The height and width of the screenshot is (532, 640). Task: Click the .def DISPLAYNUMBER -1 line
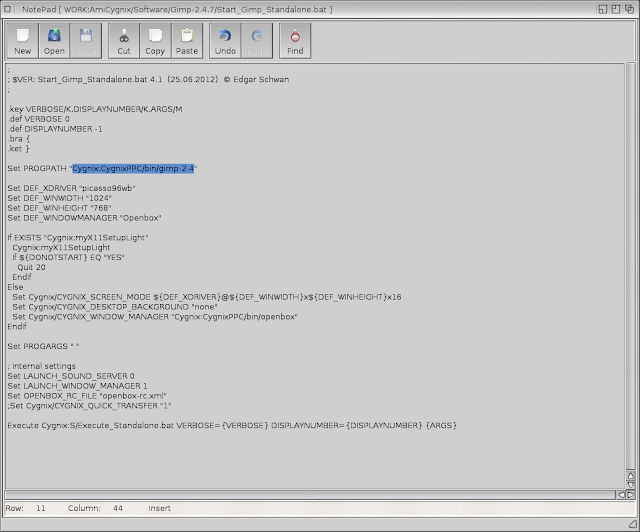(55, 129)
